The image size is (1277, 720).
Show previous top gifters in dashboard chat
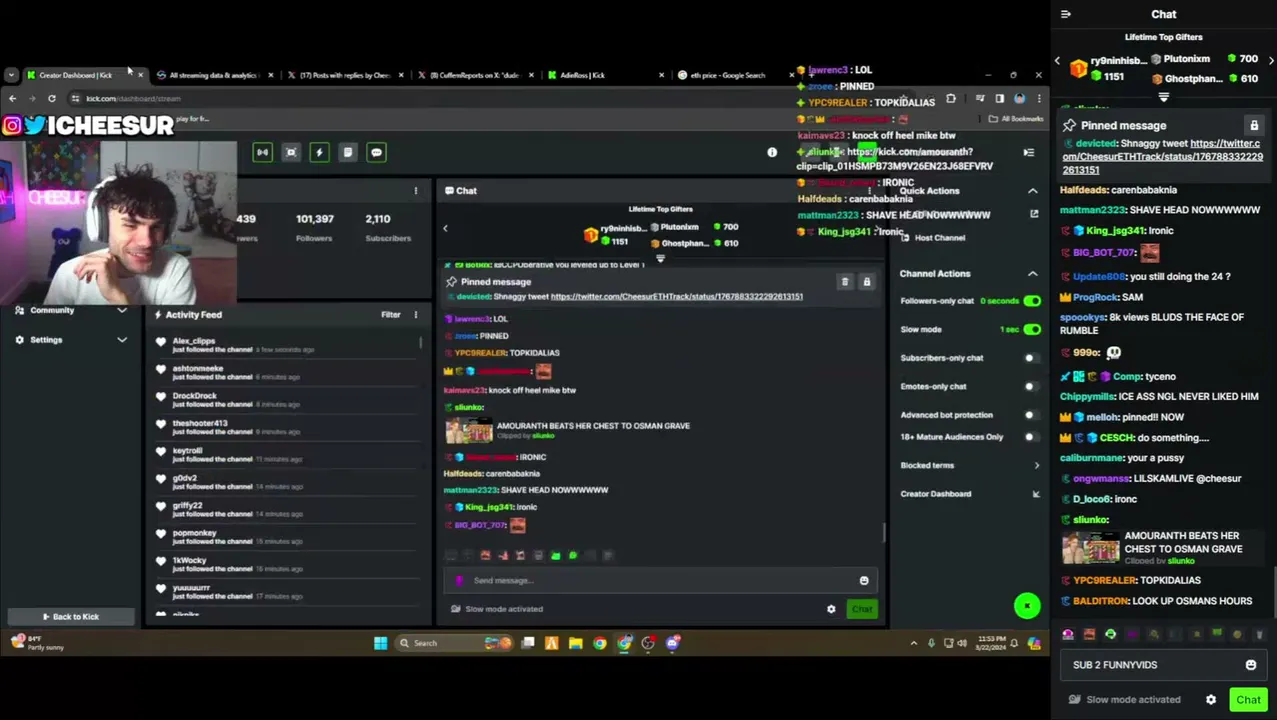[445, 228]
